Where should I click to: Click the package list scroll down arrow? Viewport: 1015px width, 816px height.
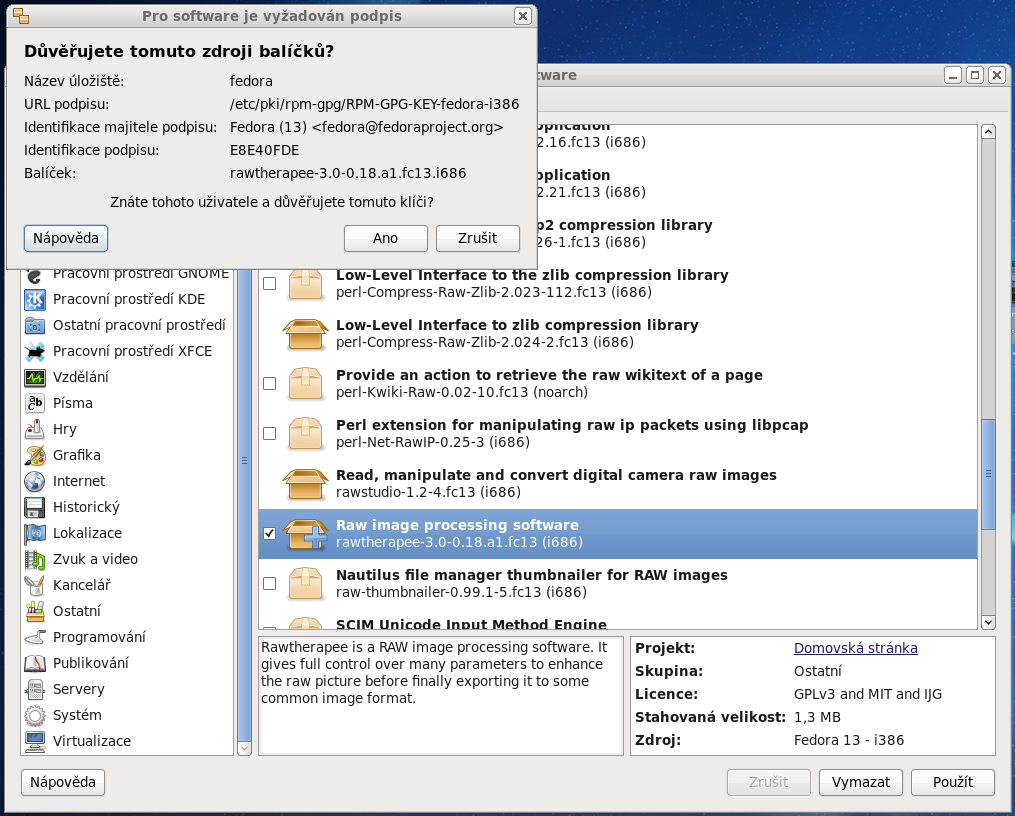pyautogui.click(x=988, y=623)
